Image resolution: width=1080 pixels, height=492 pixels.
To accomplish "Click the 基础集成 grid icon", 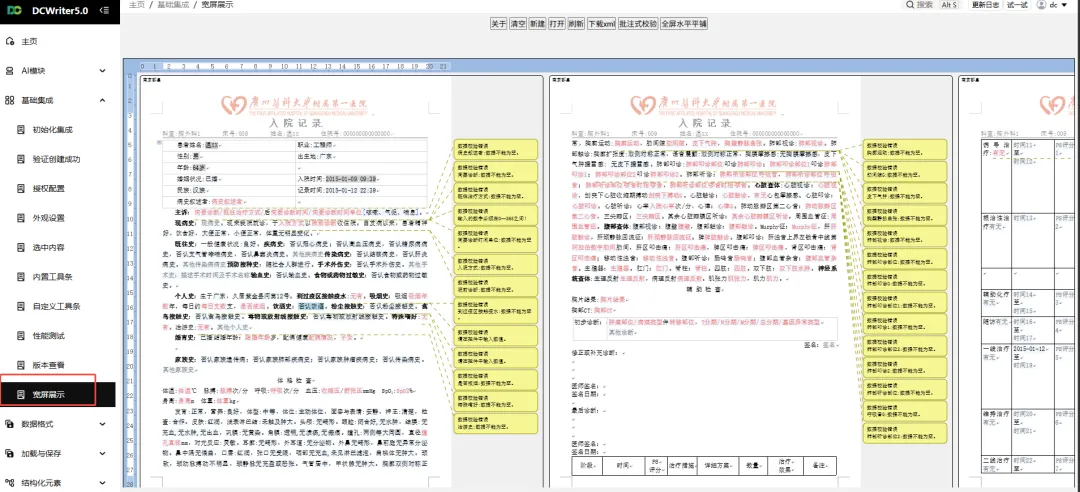I will point(10,101).
